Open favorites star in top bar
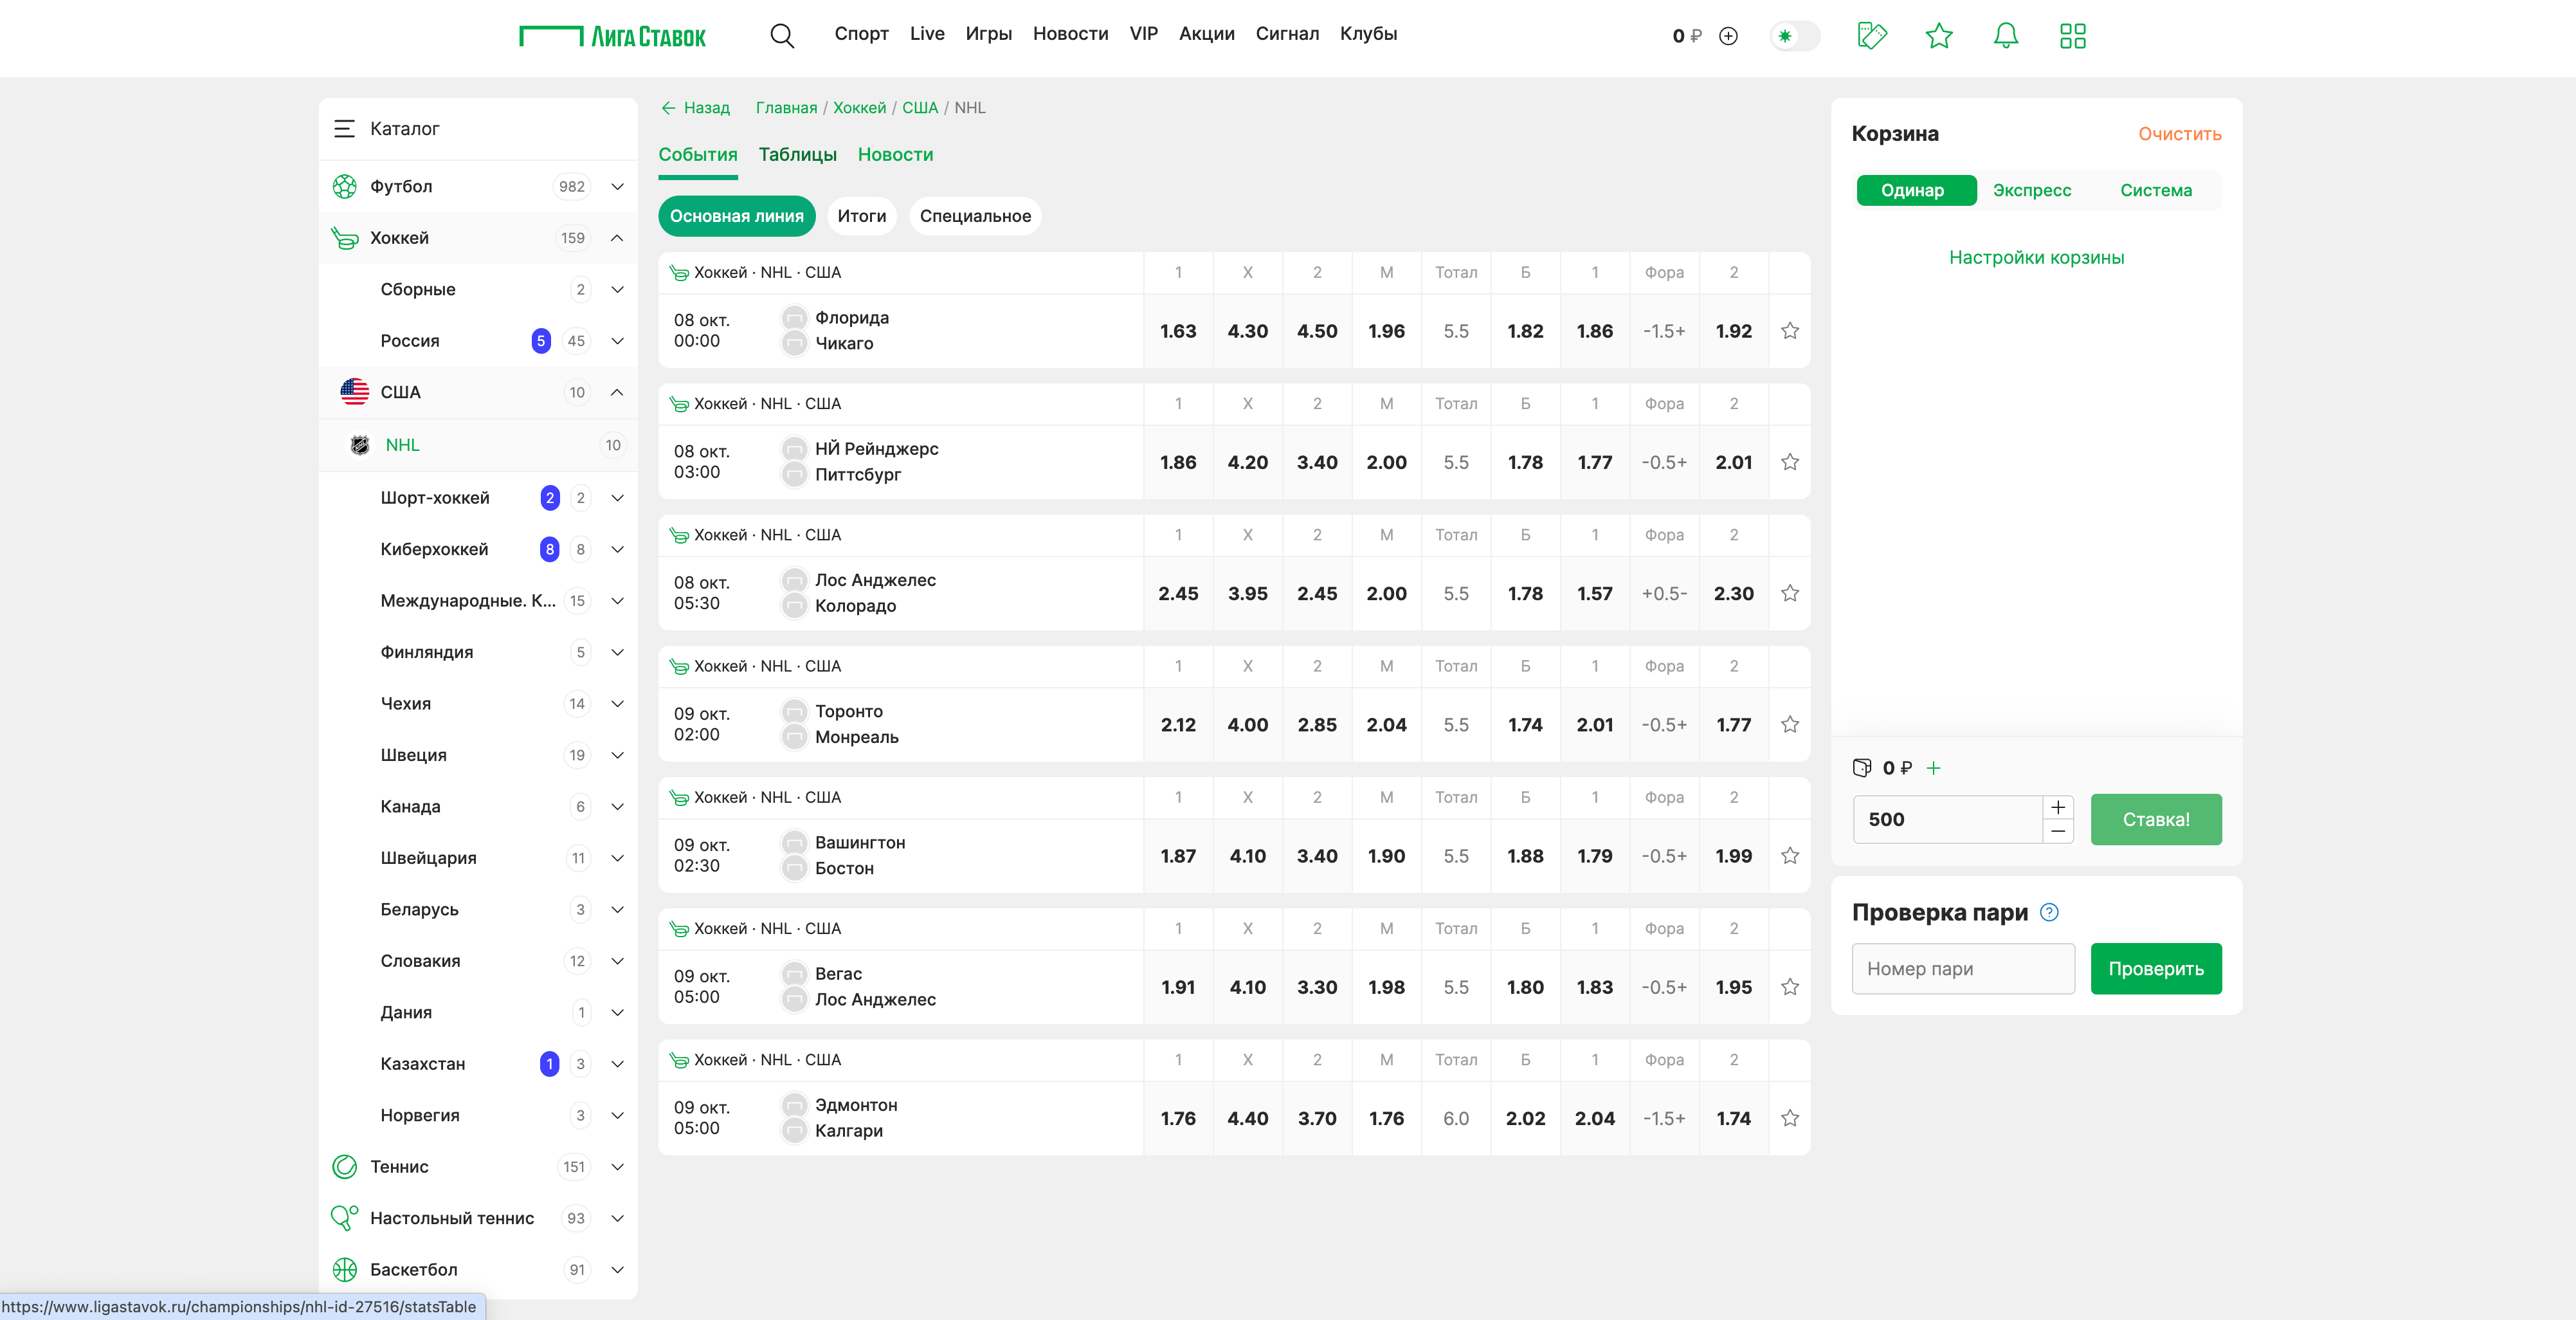 [1938, 36]
